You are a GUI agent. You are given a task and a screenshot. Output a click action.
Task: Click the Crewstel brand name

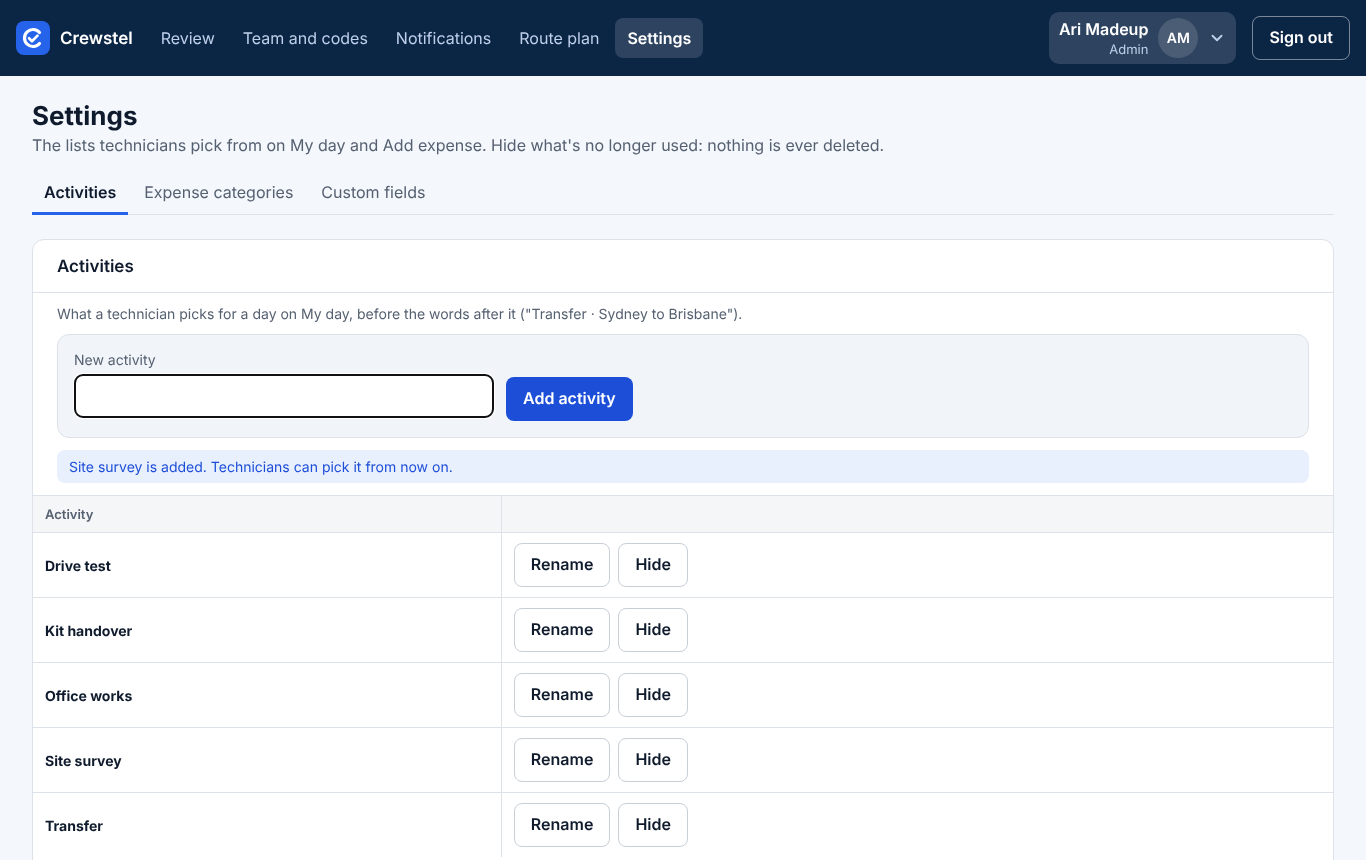(x=96, y=38)
